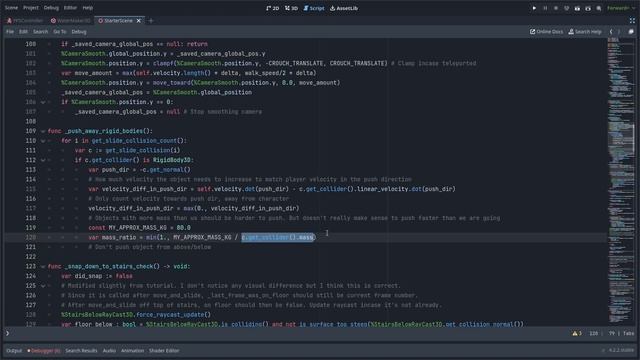Switch to the WaterMaker3D scene tab
The height and width of the screenshot is (360, 640).
(71, 20)
